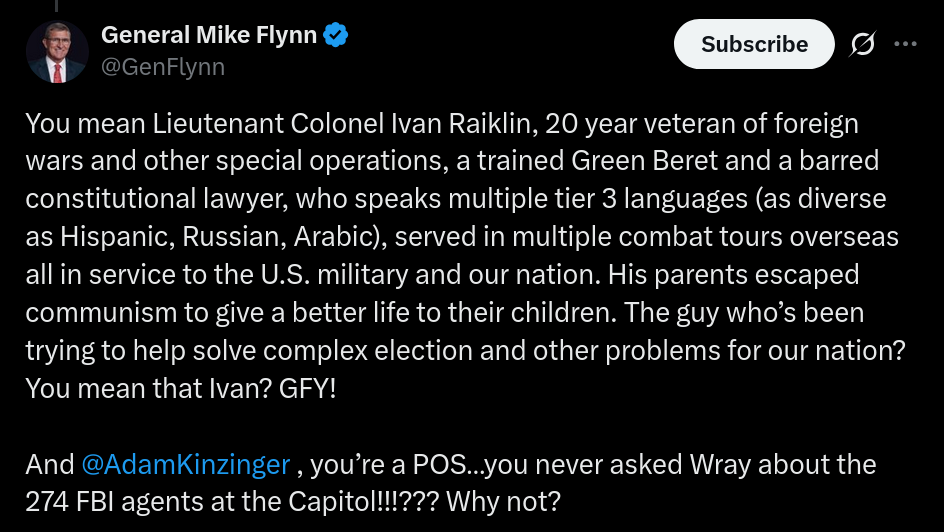Click General Mike Flynn's profile avatar
This screenshot has height=532, width=944.
coord(58,51)
